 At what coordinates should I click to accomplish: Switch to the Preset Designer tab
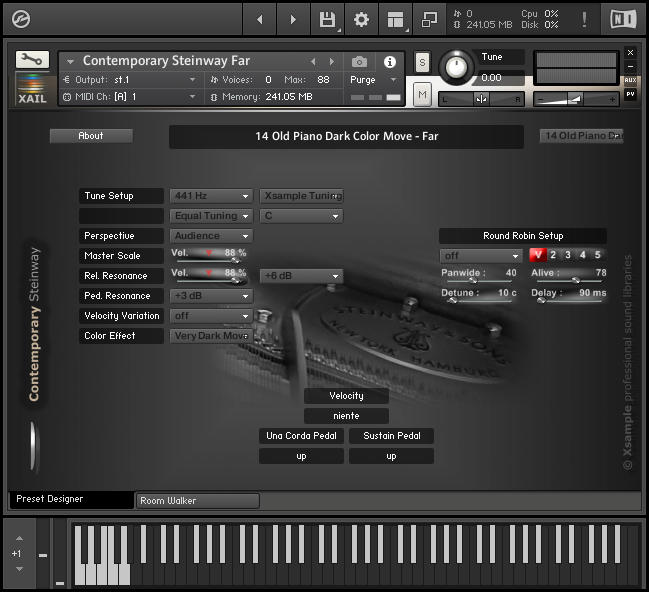click(70, 499)
